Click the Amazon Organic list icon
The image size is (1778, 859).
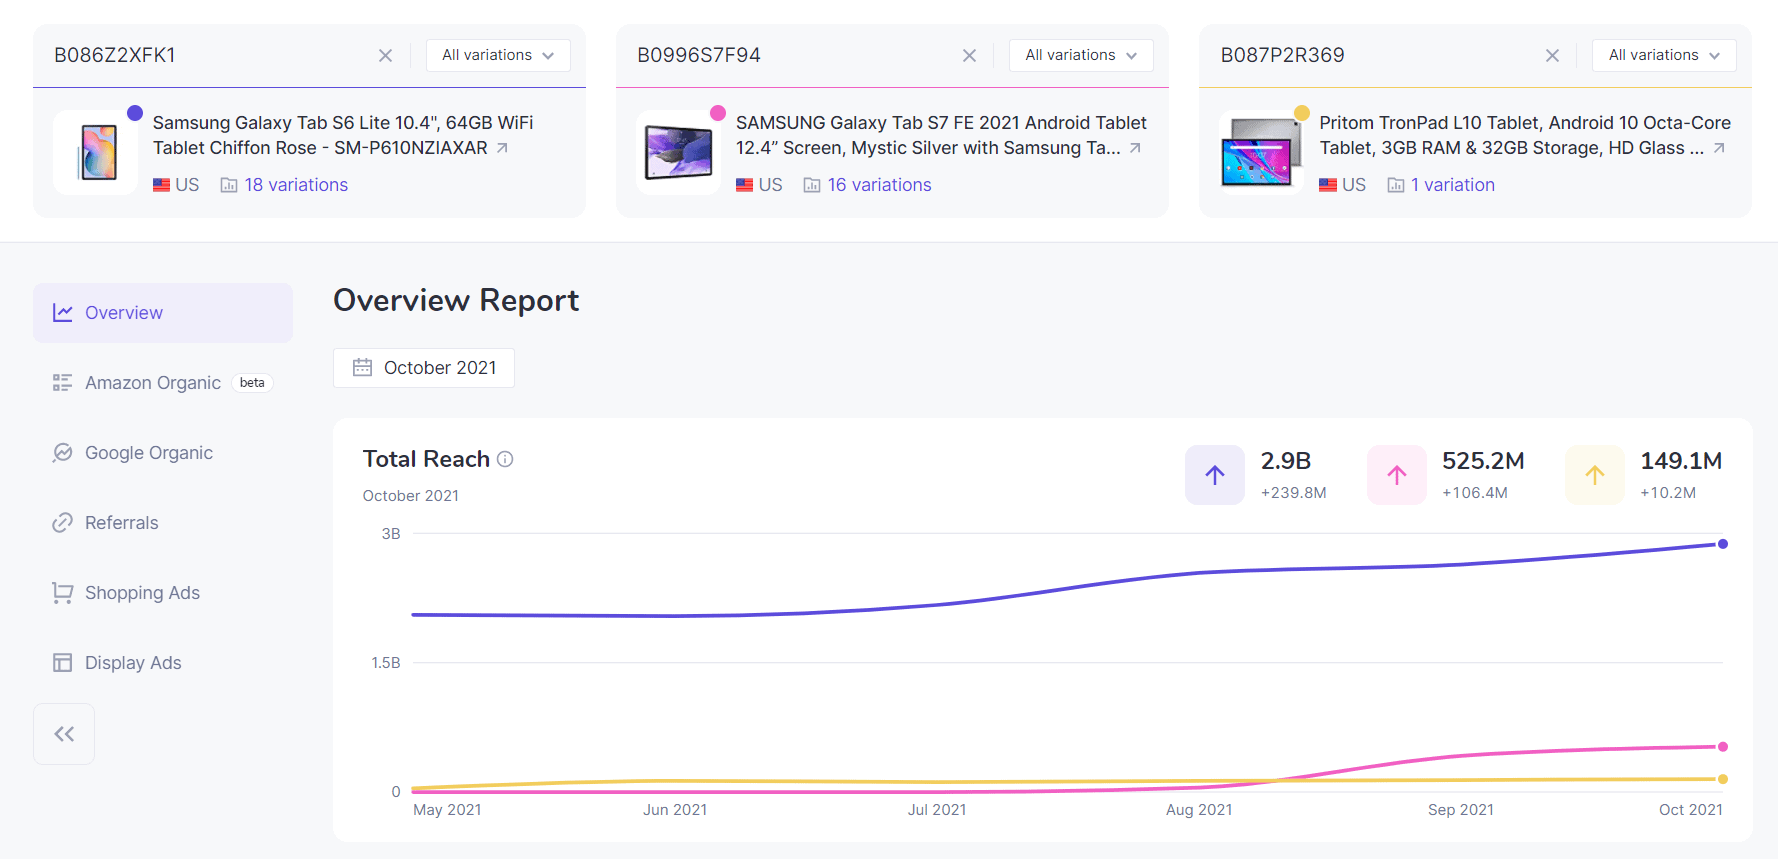63,383
